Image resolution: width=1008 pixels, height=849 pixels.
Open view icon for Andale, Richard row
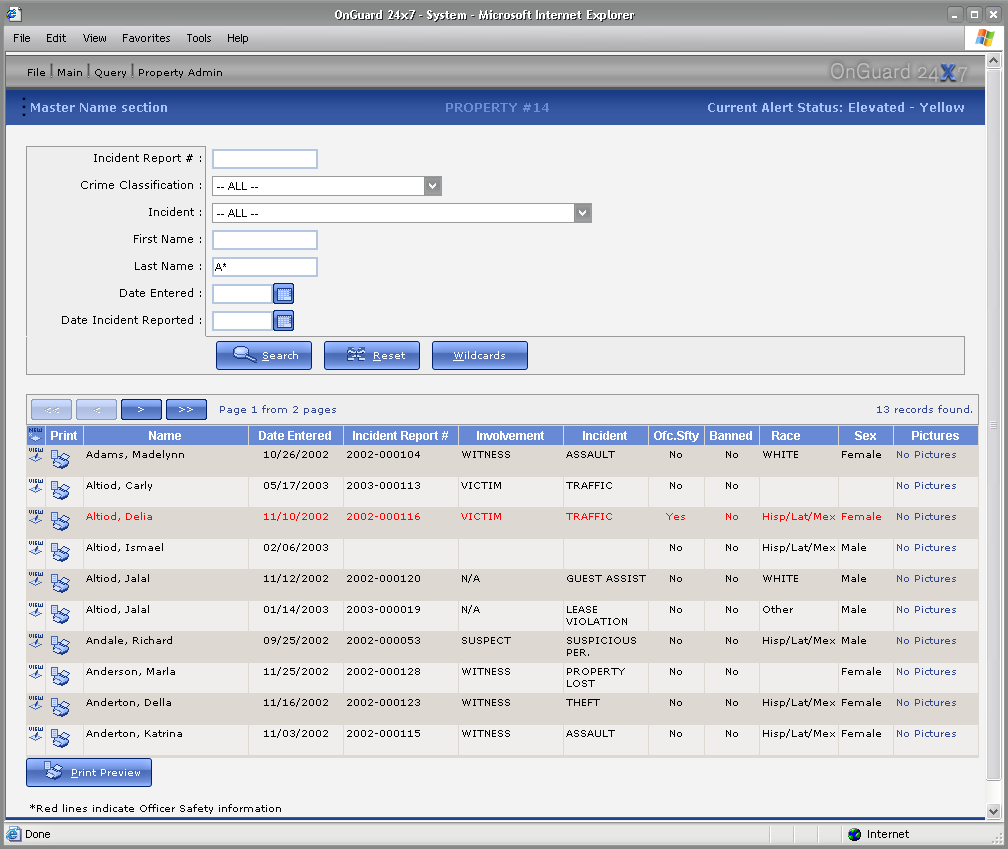(x=35, y=641)
